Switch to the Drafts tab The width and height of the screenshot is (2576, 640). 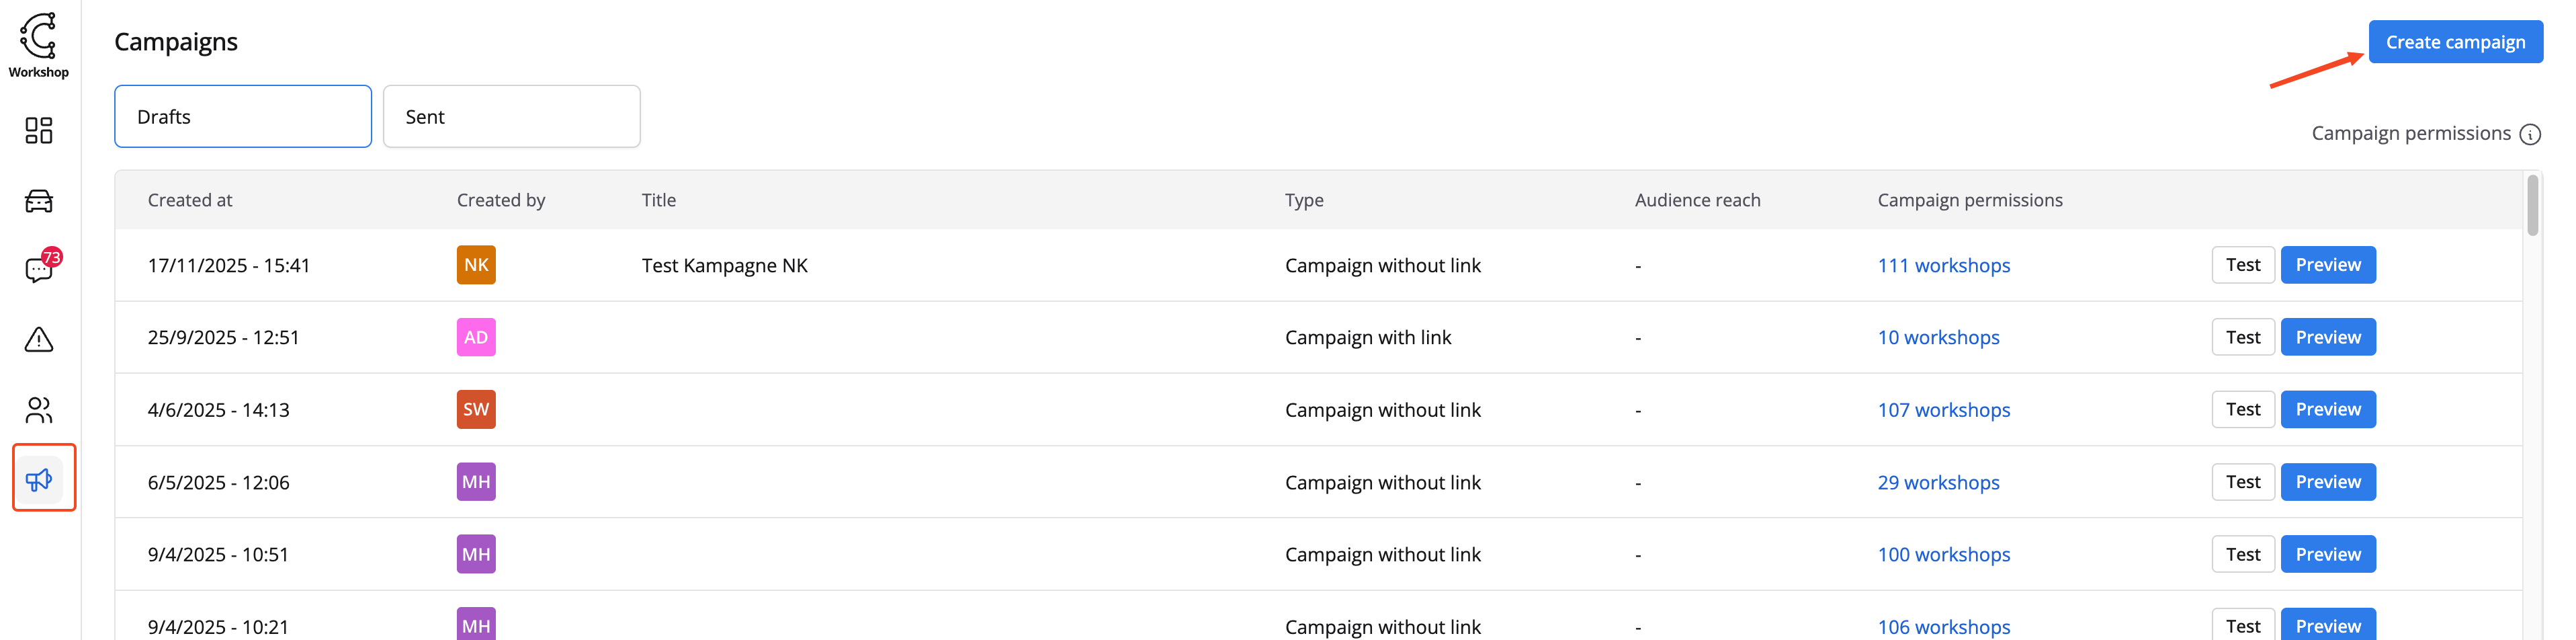tap(243, 117)
